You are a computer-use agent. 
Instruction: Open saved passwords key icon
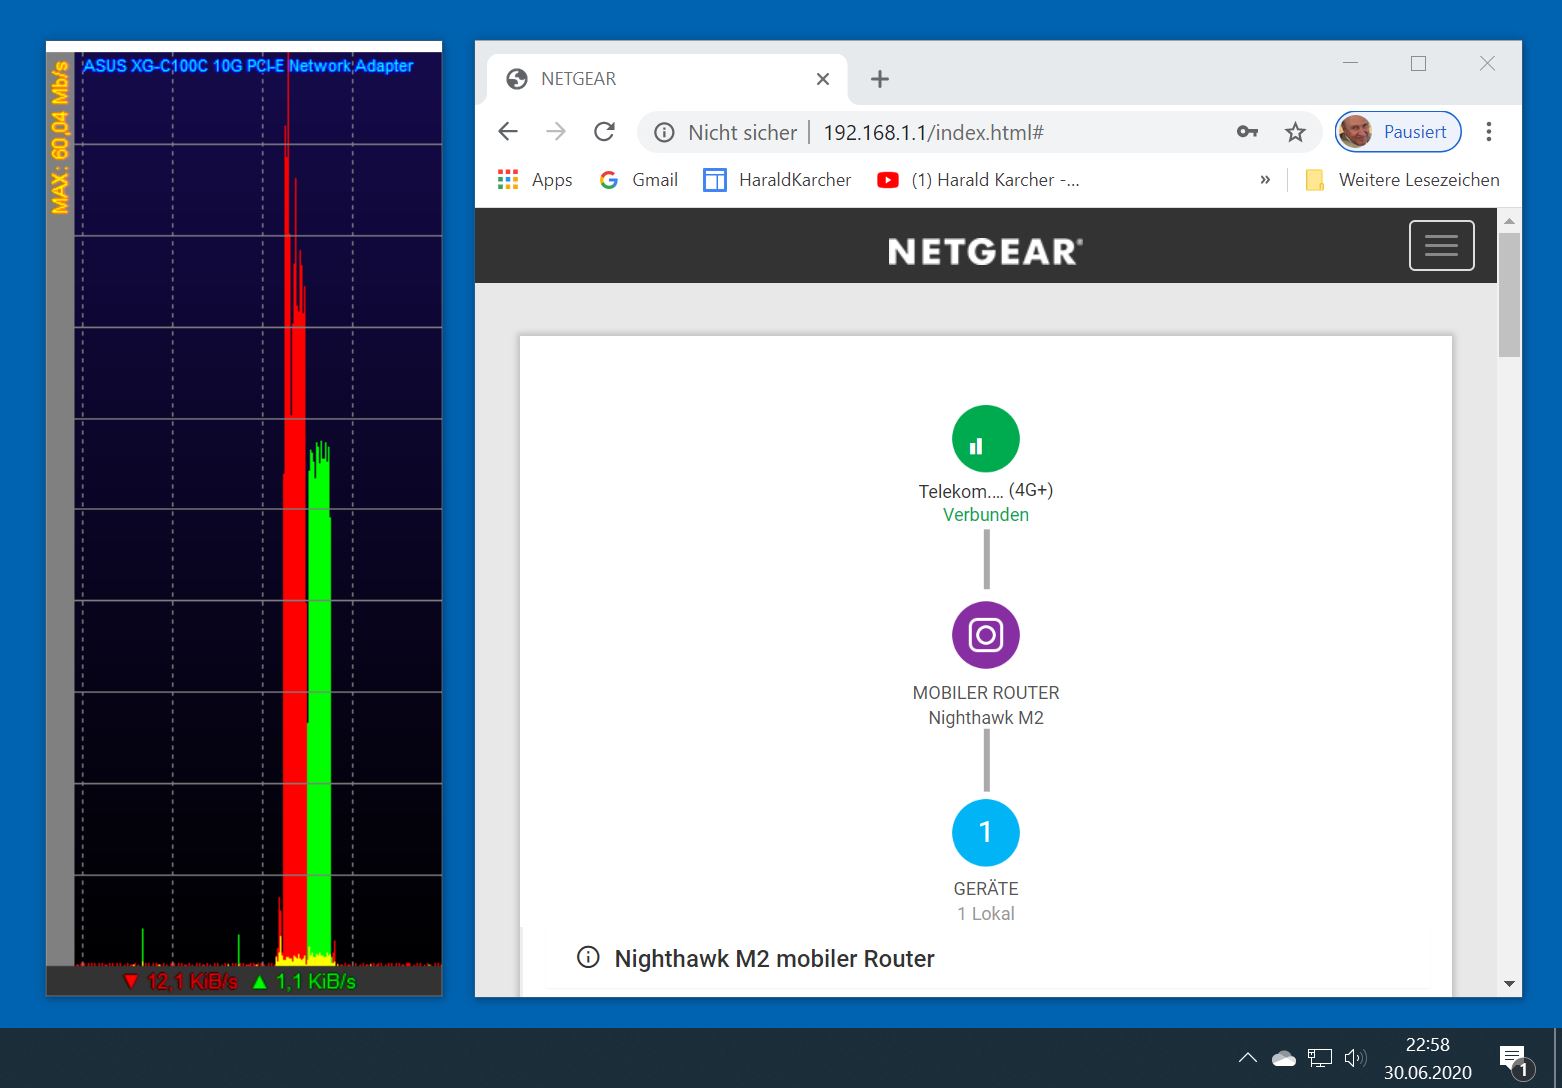(1247, 132)
